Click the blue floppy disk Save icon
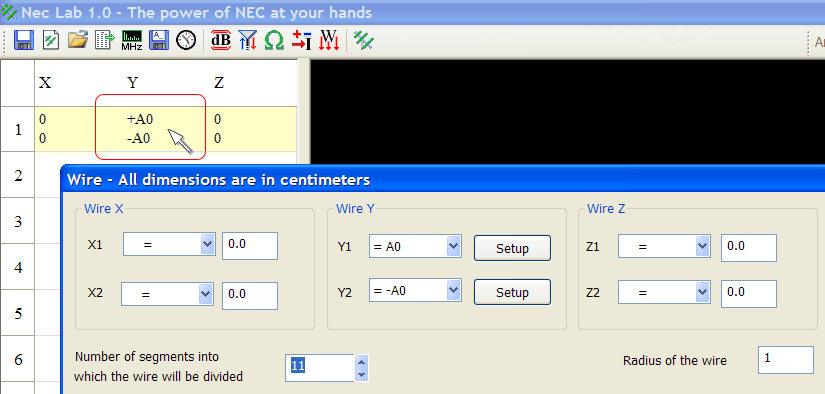The height and width of the screenshot is (394, 825). (23, 40)
